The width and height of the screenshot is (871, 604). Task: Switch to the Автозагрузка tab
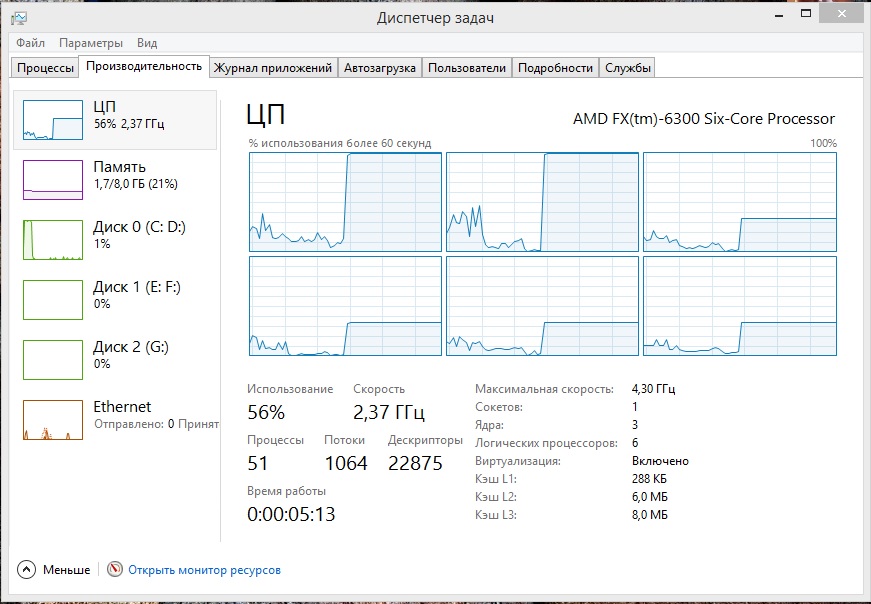[x=379, y=68]
